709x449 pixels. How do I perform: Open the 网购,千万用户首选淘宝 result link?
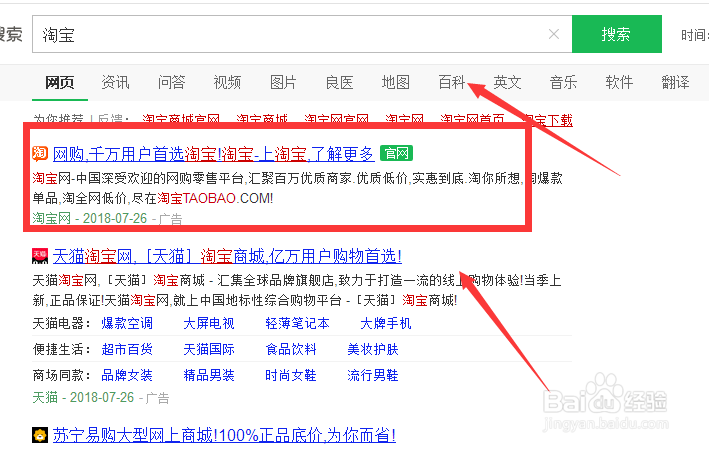tap(213, 154)
